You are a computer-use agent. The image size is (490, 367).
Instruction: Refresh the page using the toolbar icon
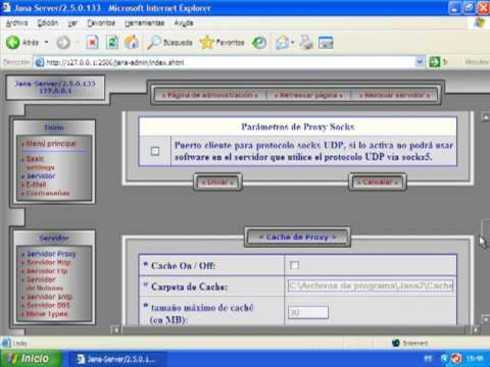[112, 43]
